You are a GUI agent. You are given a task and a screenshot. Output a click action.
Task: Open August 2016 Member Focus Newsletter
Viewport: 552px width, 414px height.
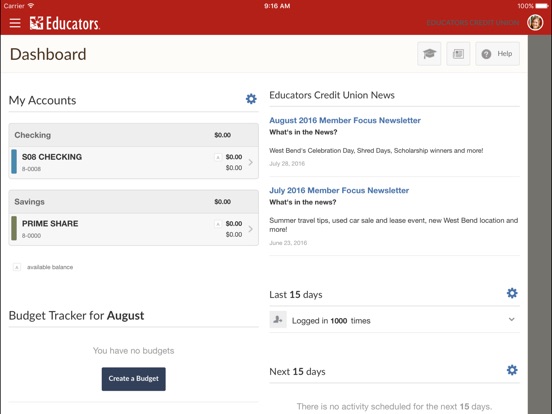345,120
